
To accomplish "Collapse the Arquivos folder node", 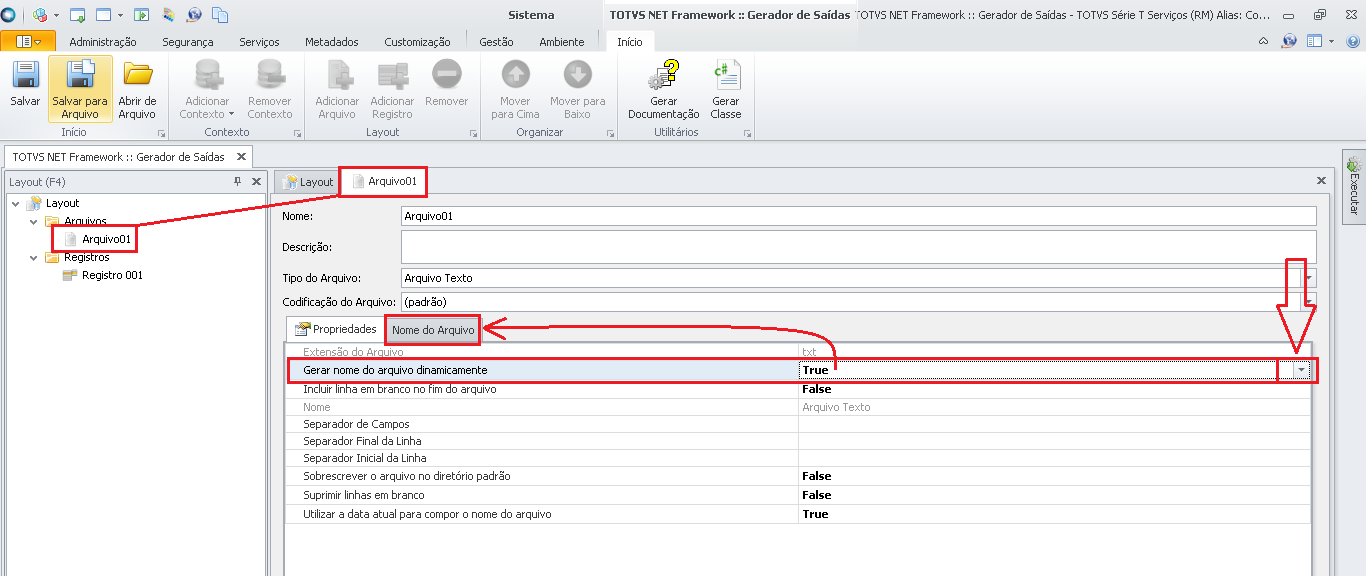I will (33, 221).
